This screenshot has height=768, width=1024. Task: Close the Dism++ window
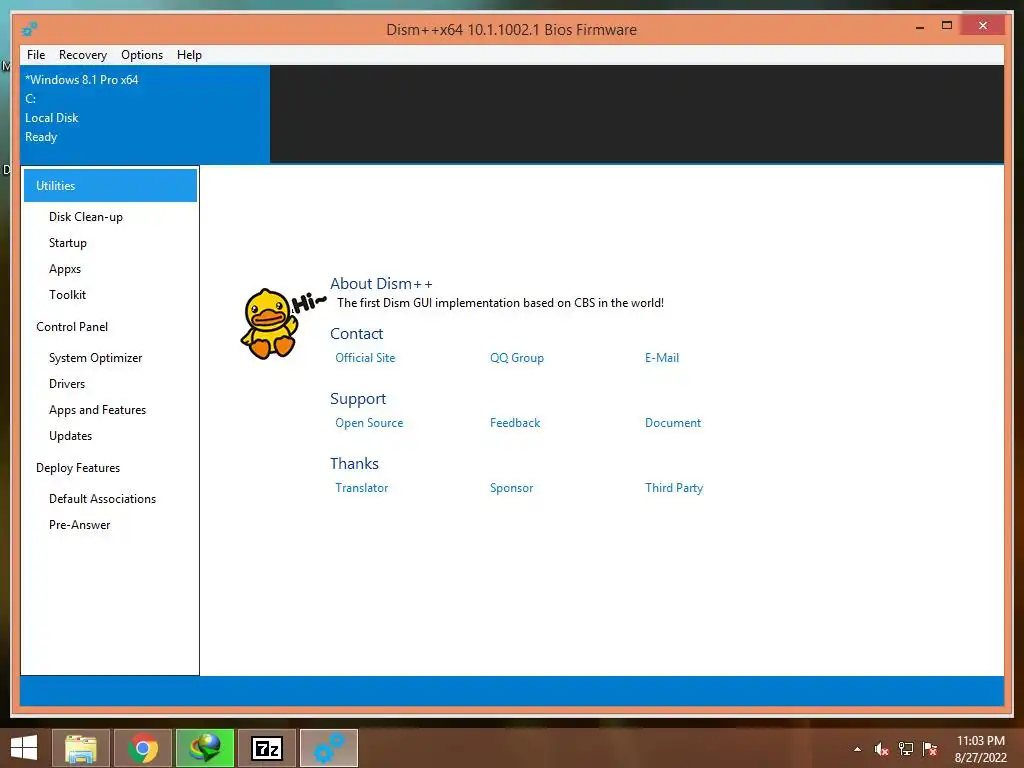click(x=983, y=25)
